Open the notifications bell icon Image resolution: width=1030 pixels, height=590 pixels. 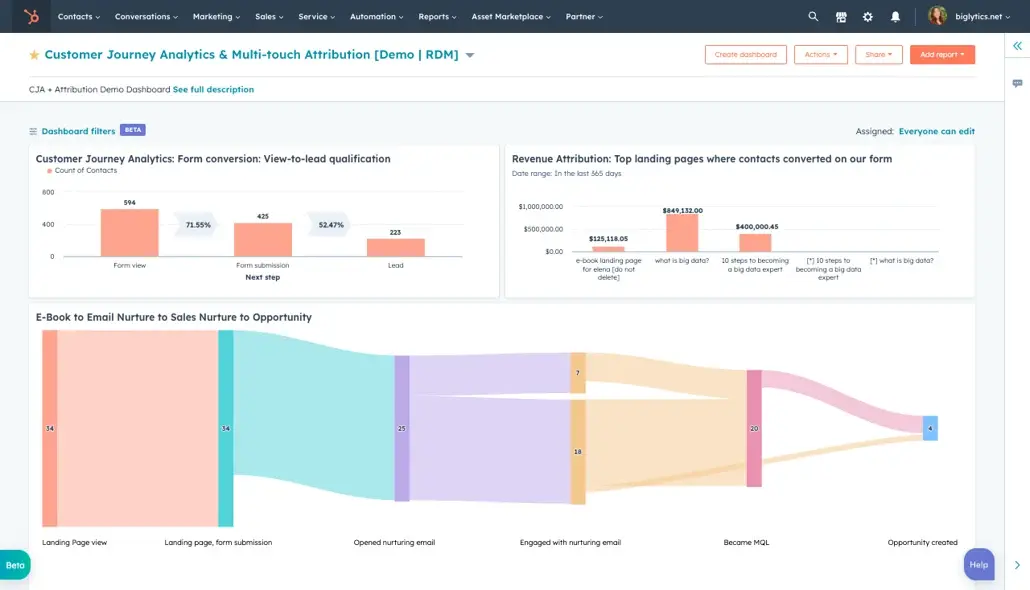893,16
